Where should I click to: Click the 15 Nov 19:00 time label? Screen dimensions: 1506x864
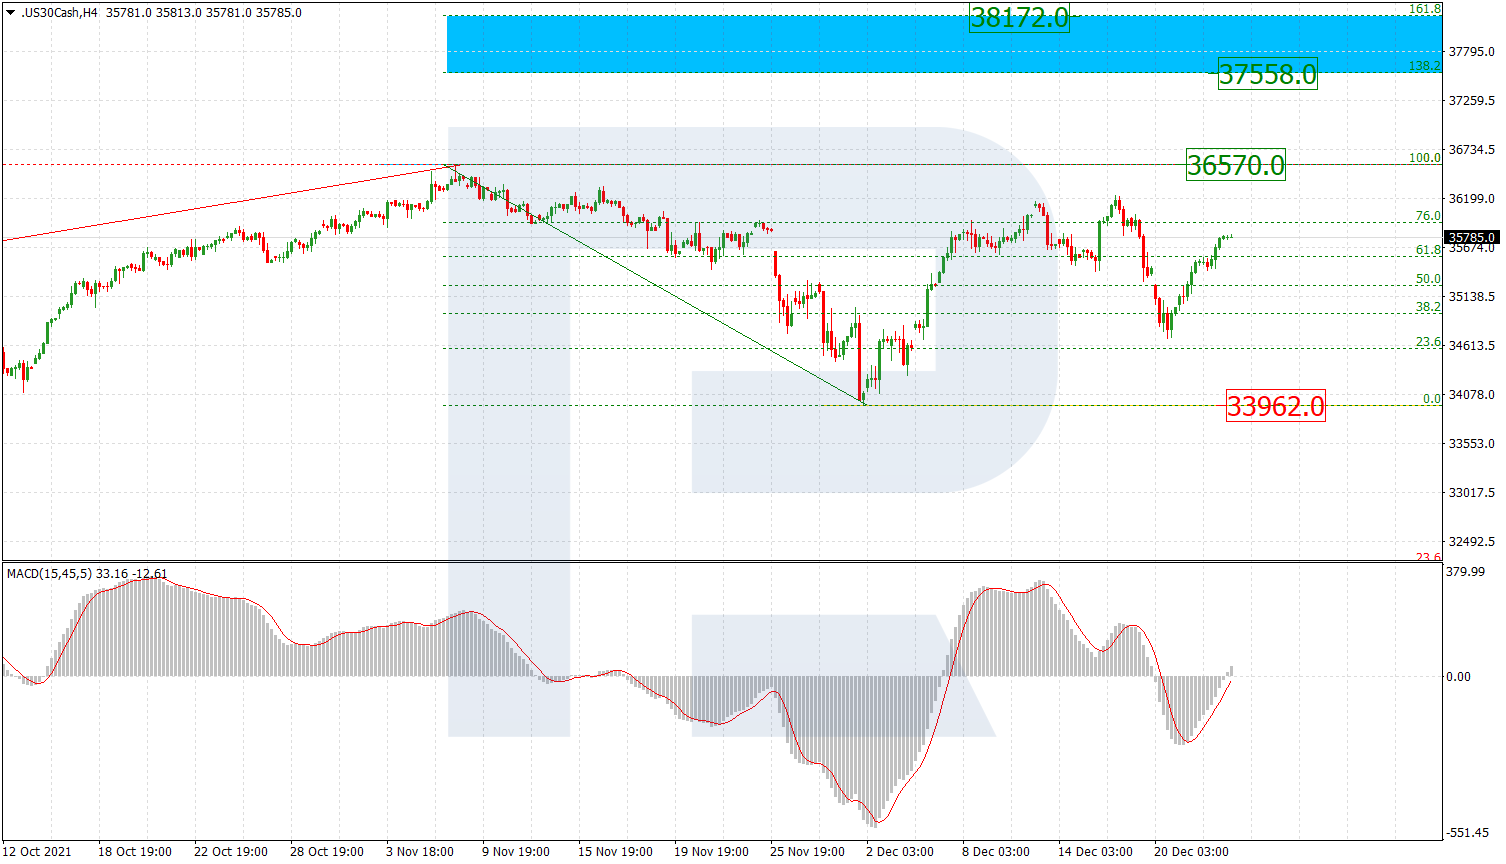615,852
